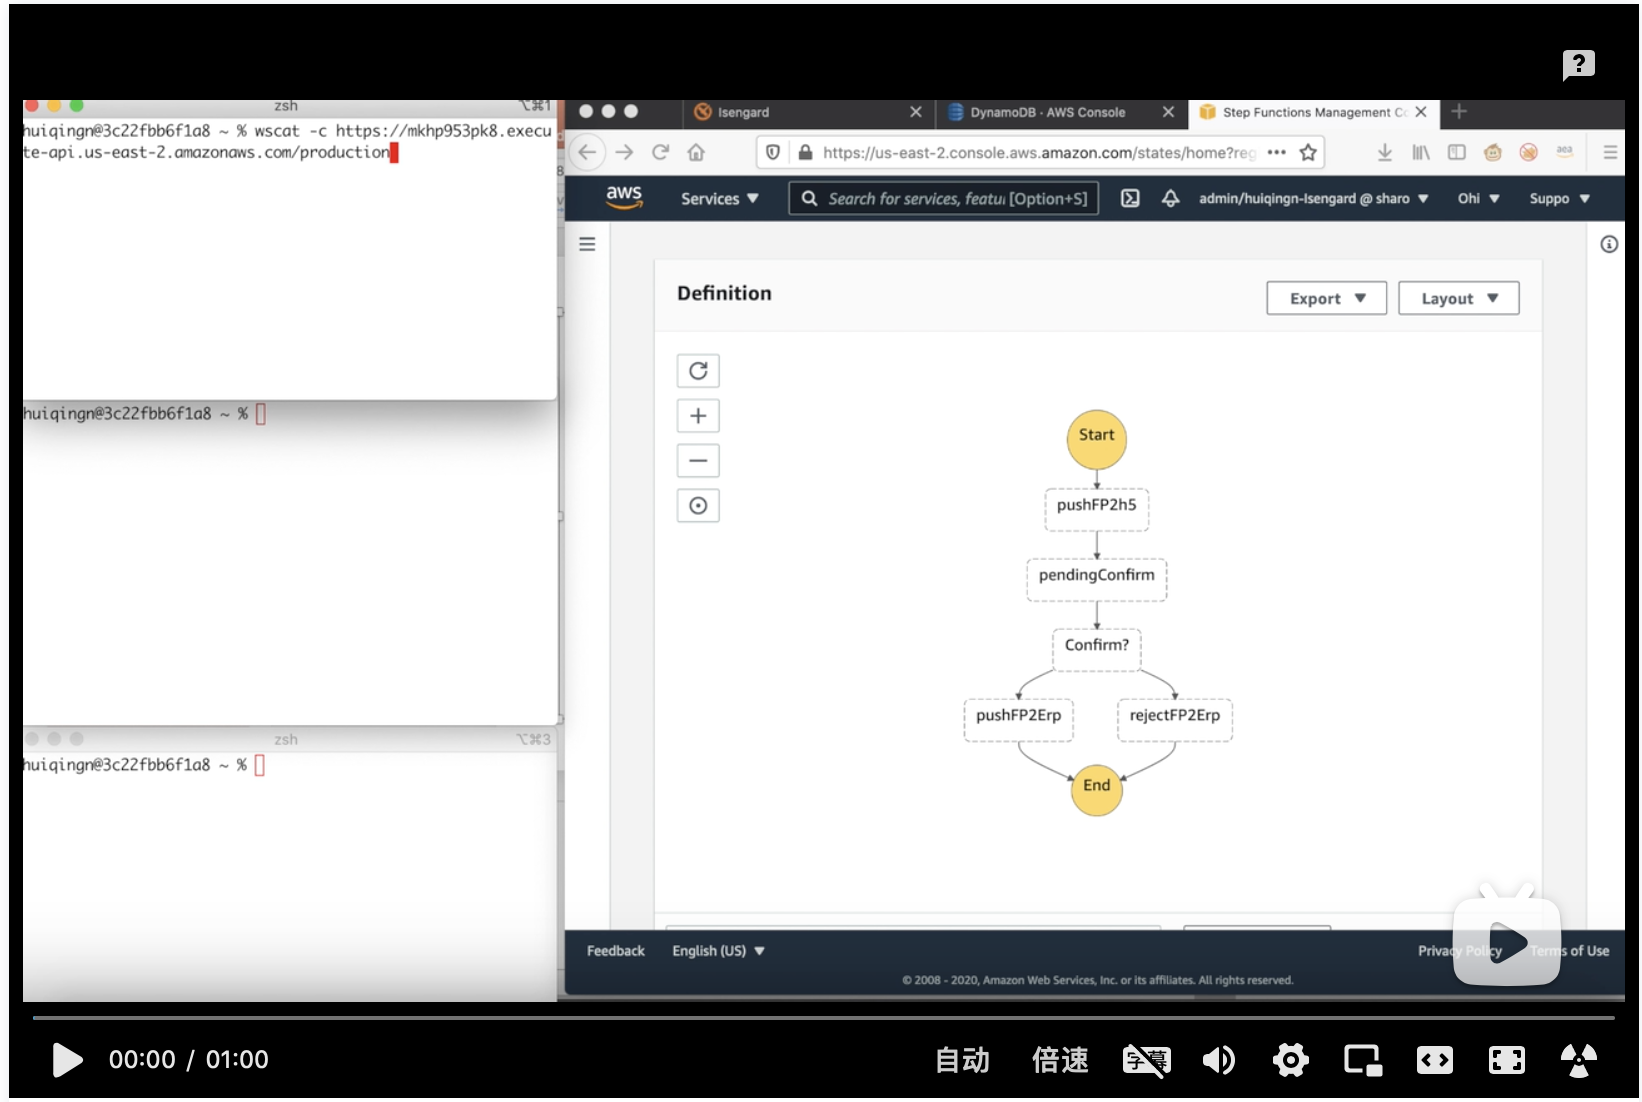Click the AWS services search field
The width and height of the screenshot is (1642, 1102).
[x=944, y=198]
